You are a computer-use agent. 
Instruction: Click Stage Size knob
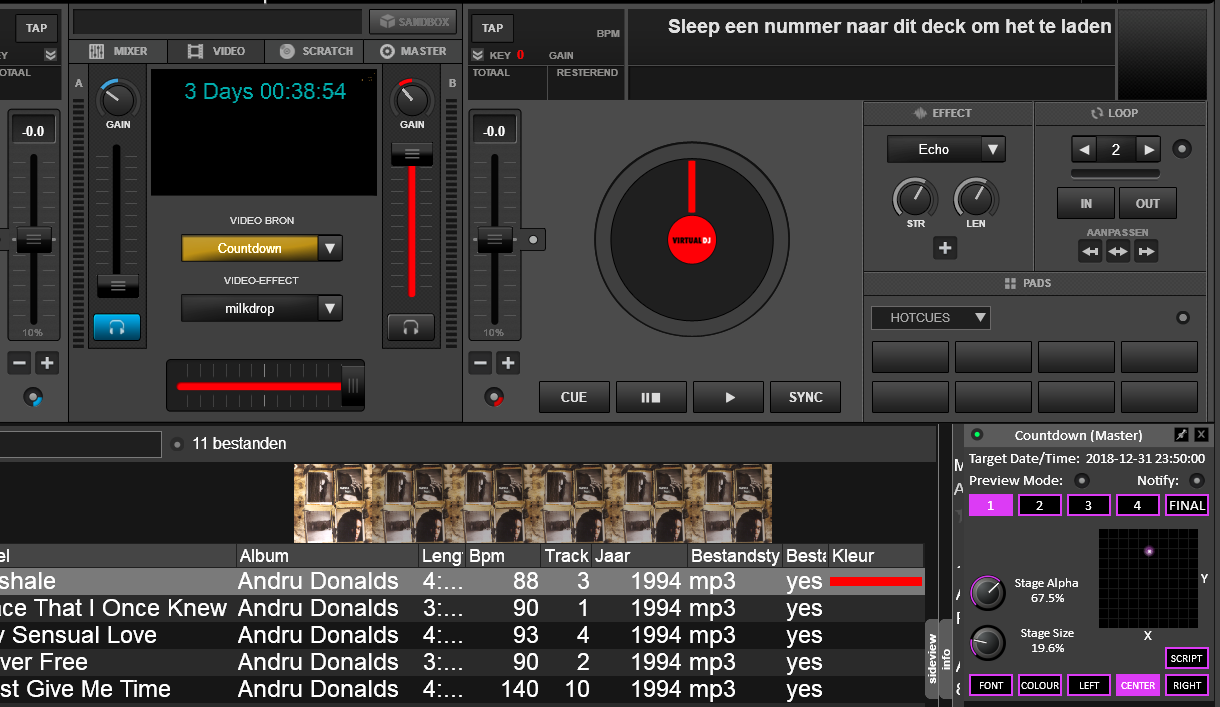tap(989, 642)
